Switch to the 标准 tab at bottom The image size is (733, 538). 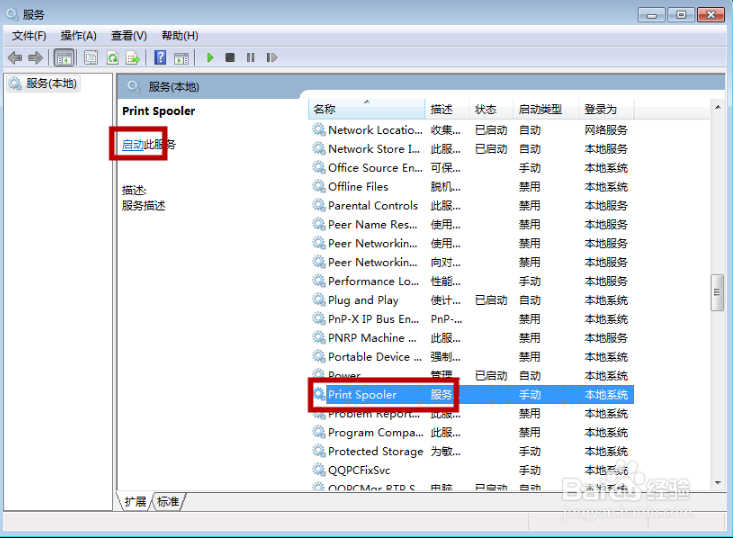click(x=168, y=502)
